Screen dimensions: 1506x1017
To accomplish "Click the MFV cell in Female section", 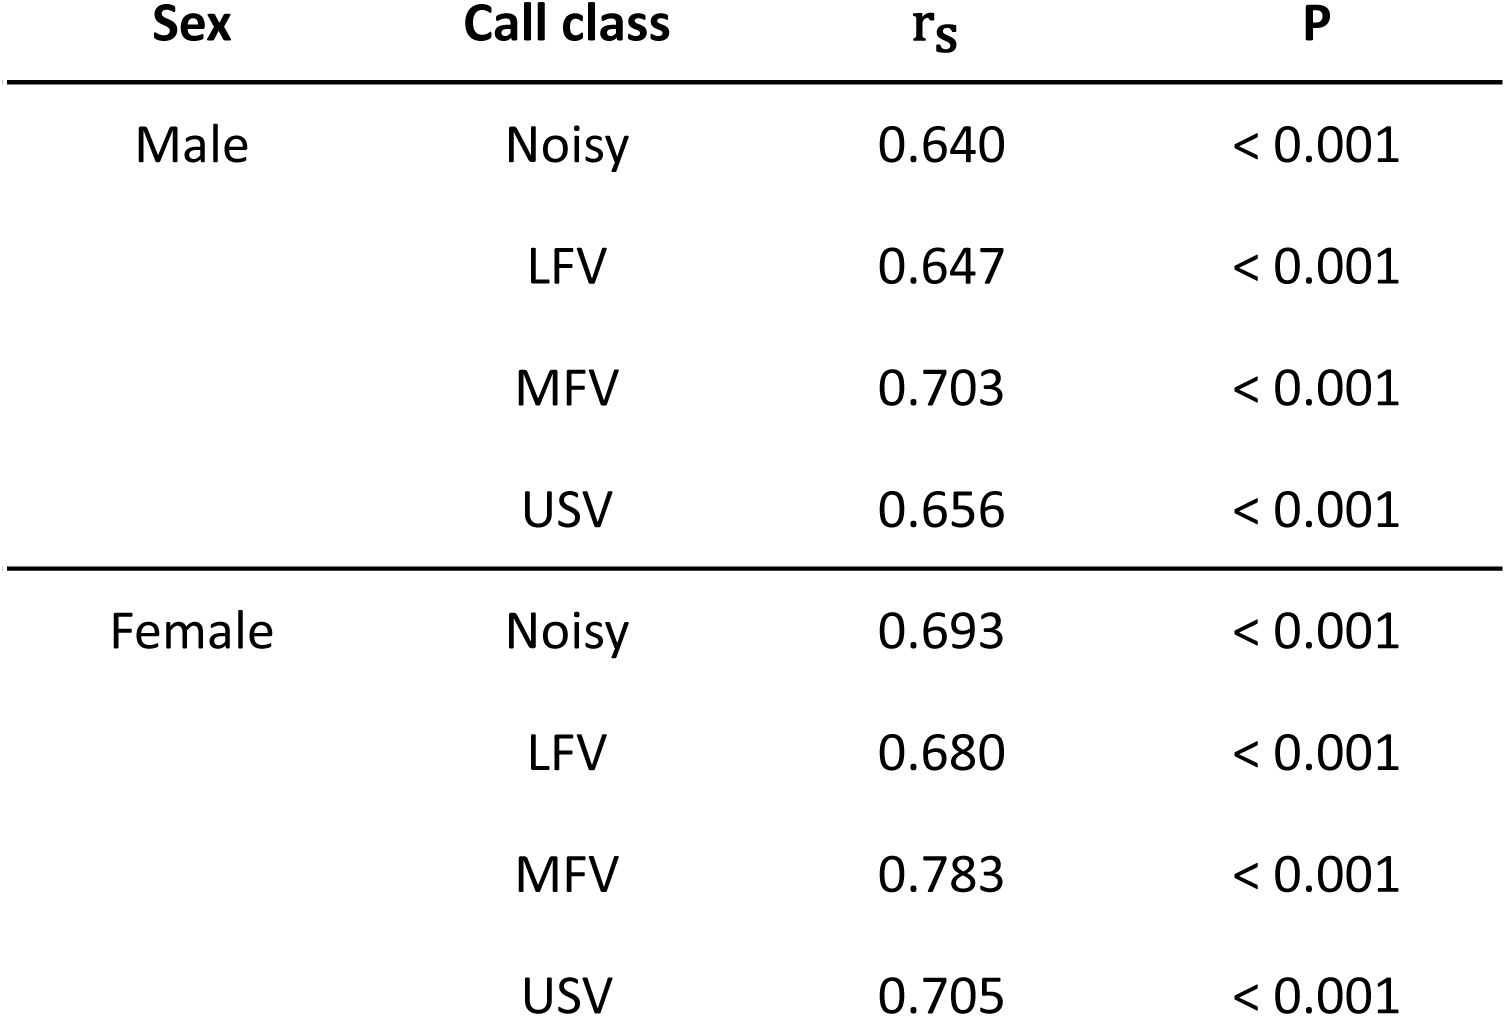I will click(567, 875).
